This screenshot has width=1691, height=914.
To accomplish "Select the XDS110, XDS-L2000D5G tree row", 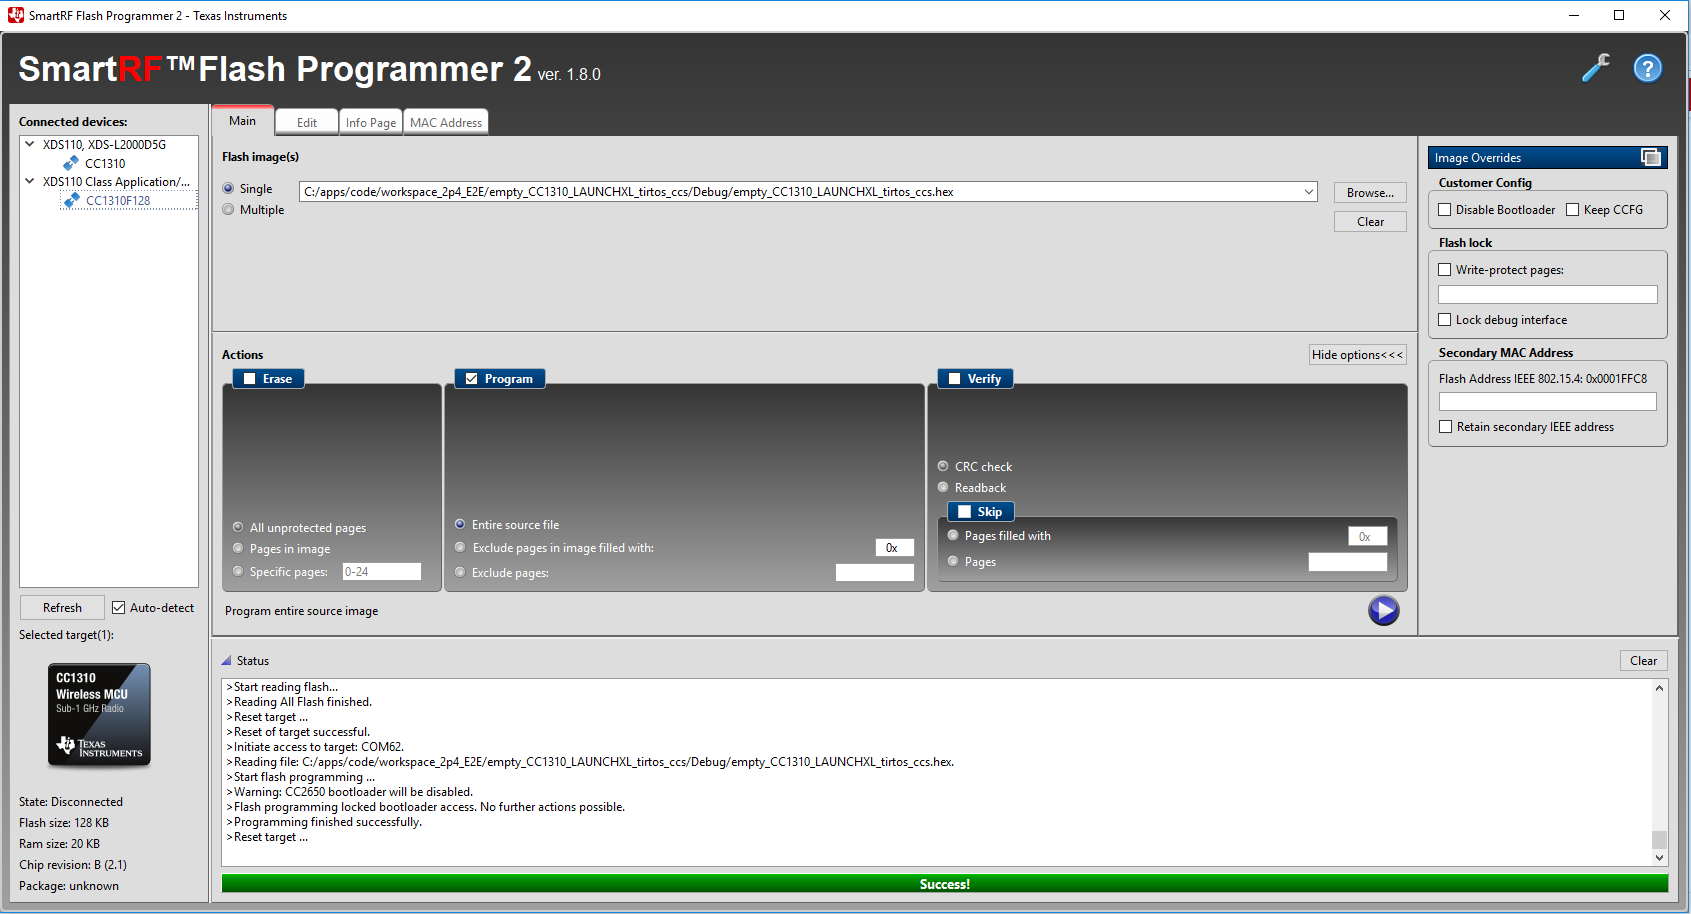I will click(x=104, y=144).
